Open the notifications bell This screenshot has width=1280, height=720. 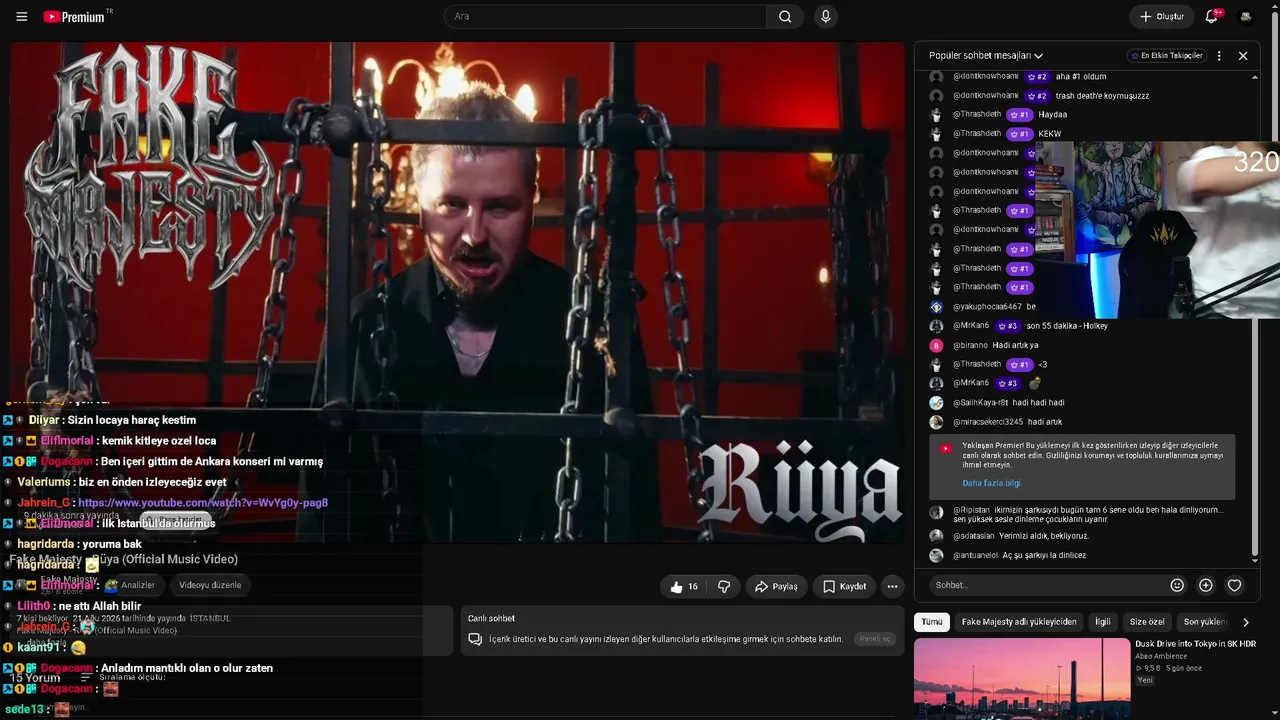click(1212, 16)
